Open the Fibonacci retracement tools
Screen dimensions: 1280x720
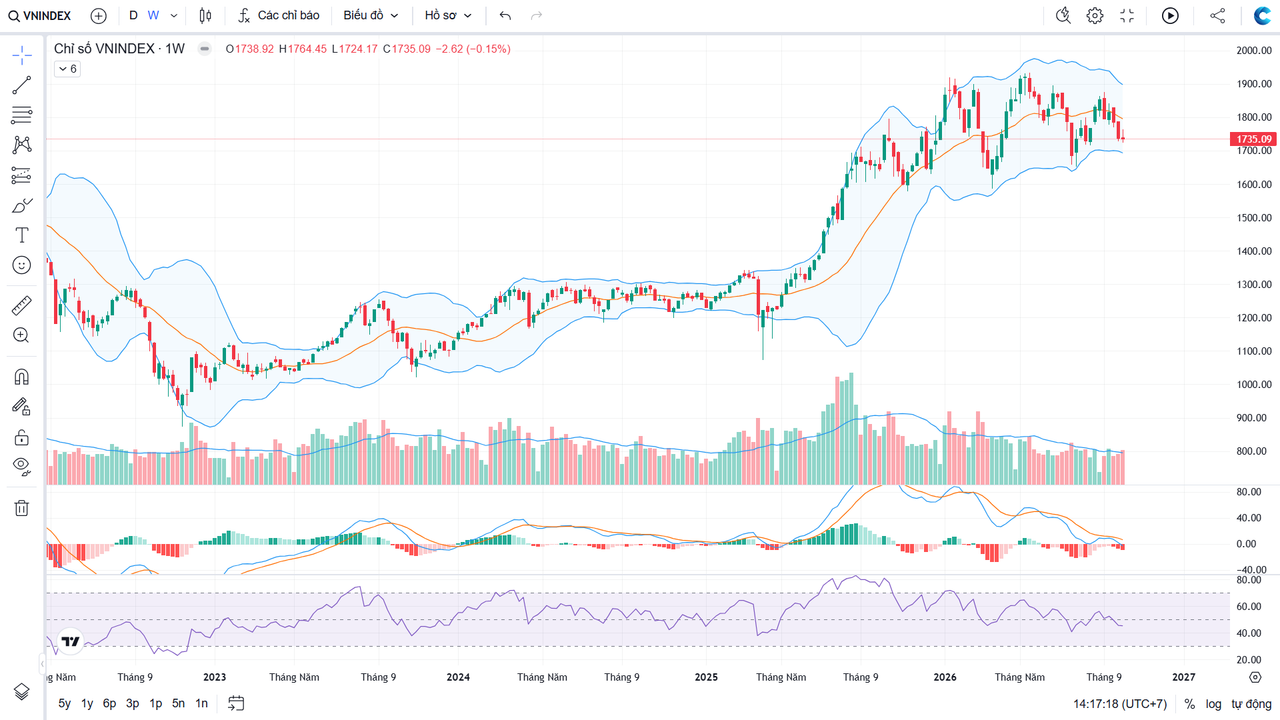click(x=22, y=115)
